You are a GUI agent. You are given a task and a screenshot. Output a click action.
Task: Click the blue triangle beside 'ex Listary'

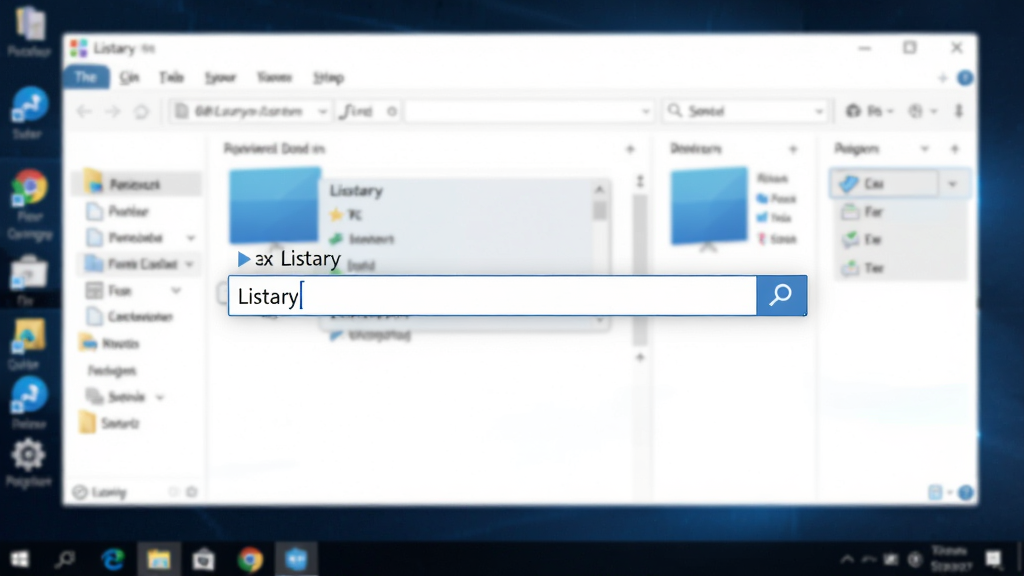point(244,259)
